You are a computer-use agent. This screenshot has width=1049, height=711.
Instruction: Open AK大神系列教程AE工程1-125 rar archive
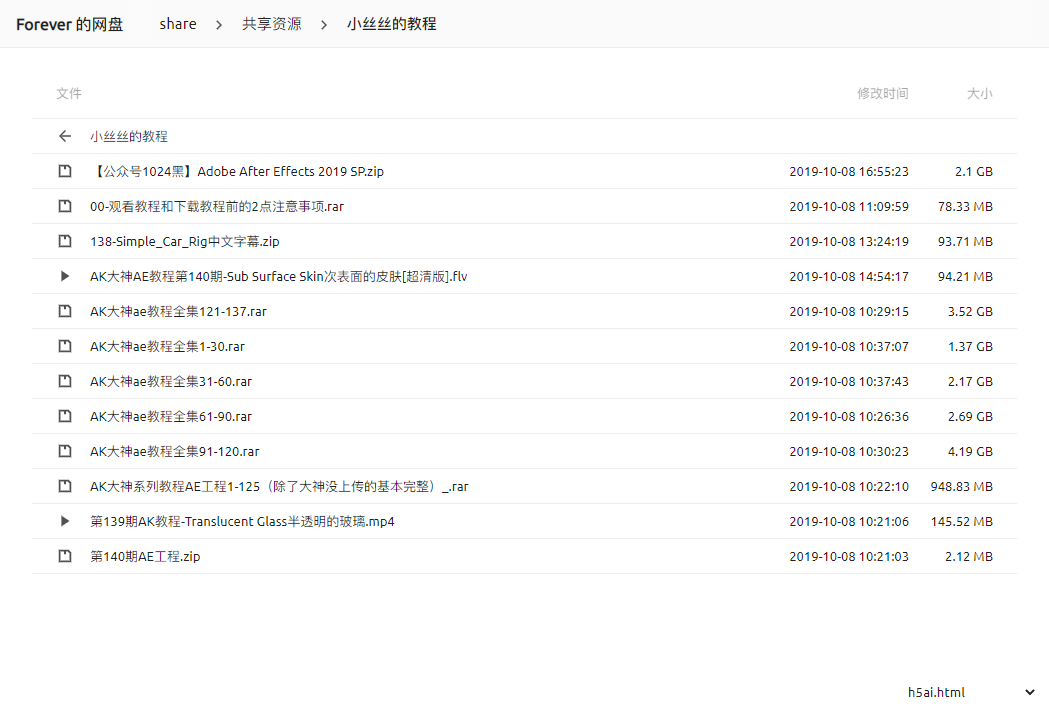point(279,486)
